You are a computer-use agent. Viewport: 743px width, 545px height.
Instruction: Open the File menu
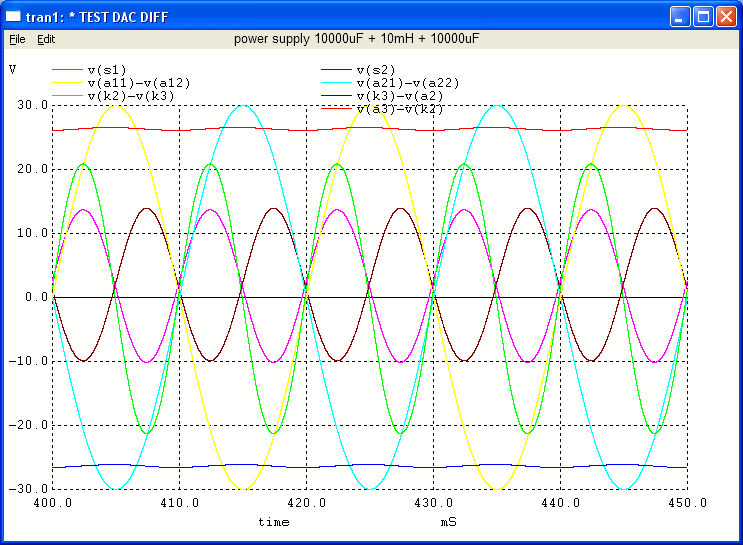coord(17,39)
